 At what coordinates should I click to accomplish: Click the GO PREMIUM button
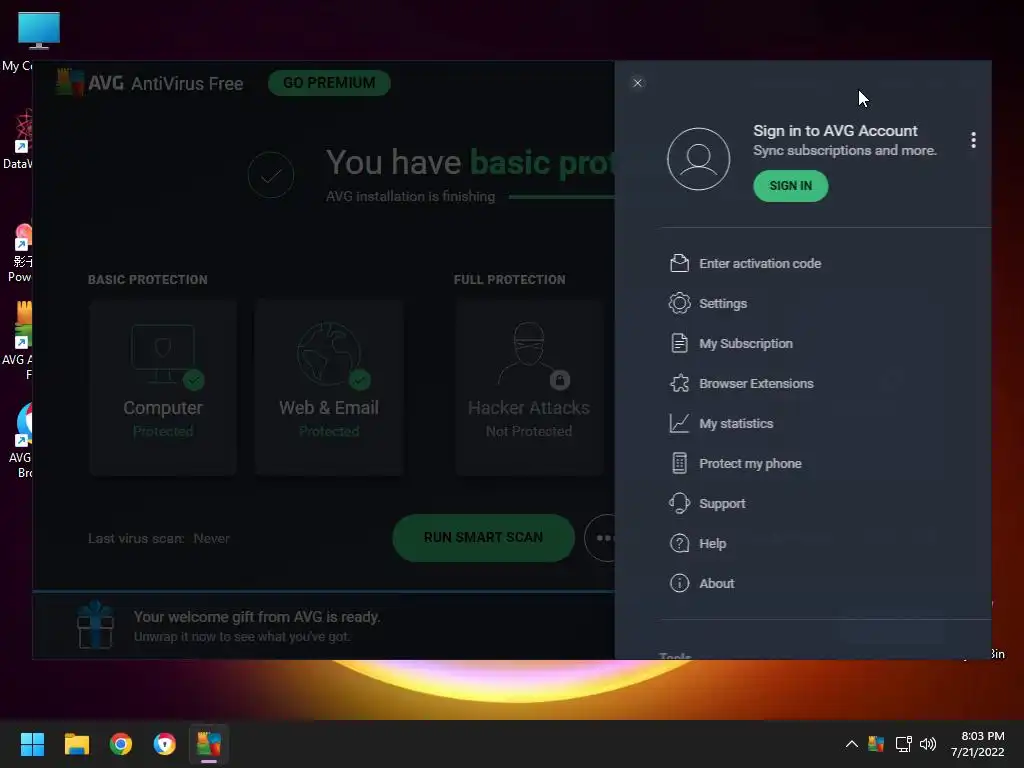(x=329, y=83)
